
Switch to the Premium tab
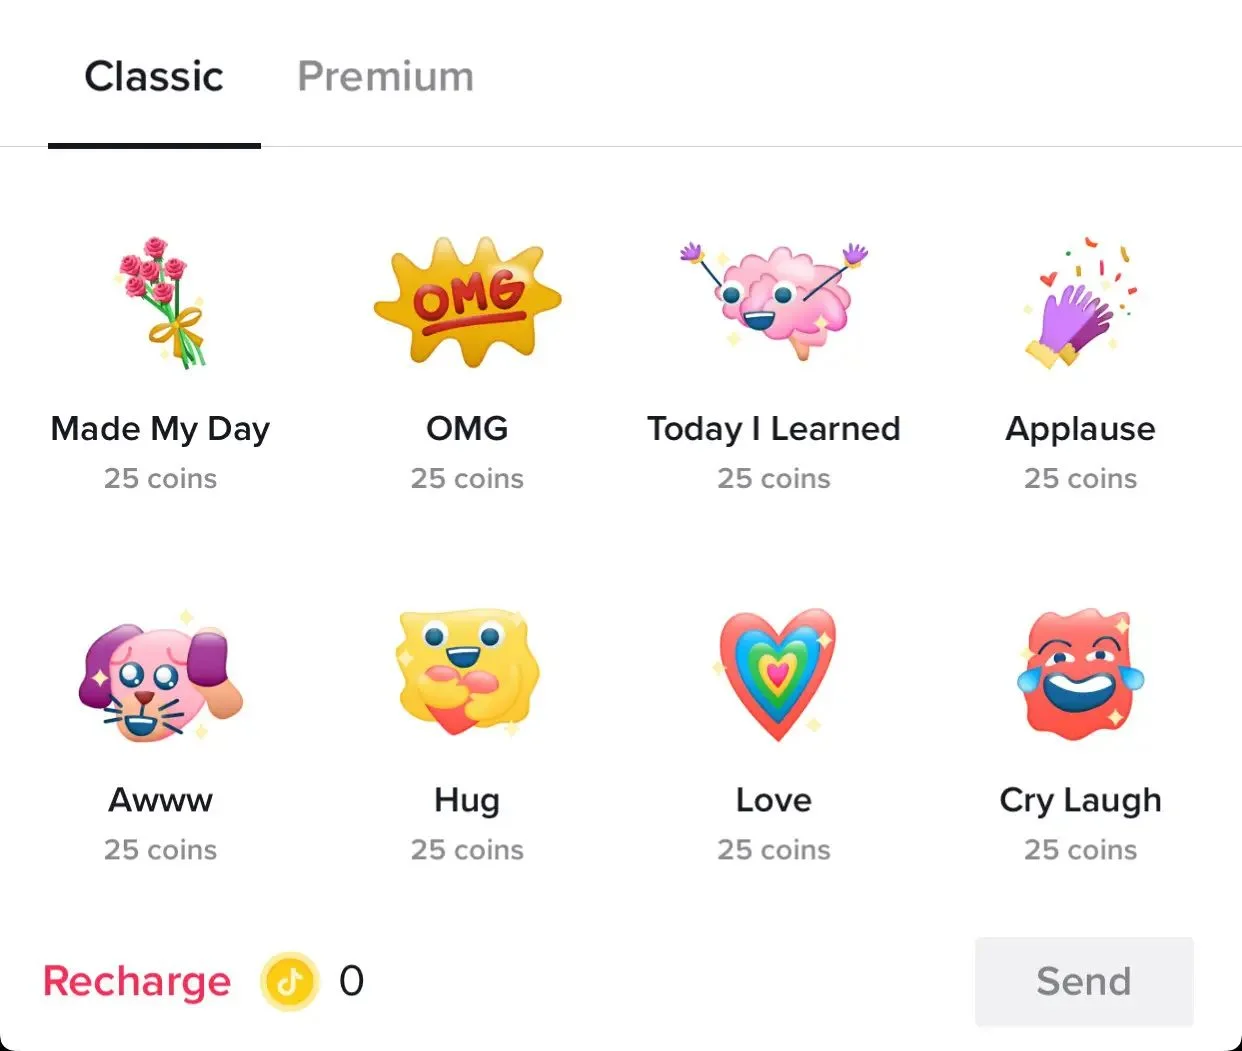386,76
